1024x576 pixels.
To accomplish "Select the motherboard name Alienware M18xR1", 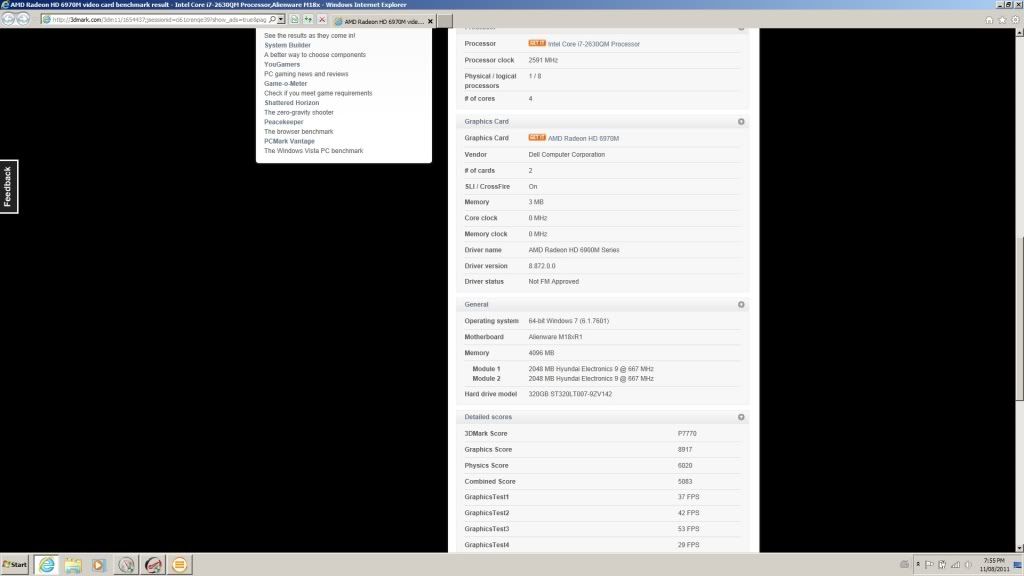I will (555, 337).
